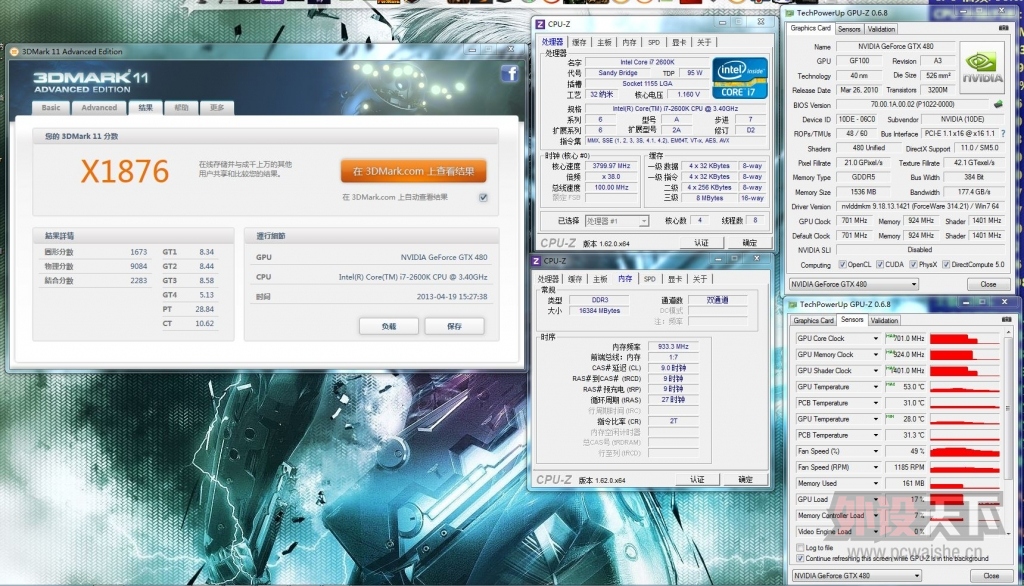
Task: Click the BIOS save chip icon
Action: 998,105
